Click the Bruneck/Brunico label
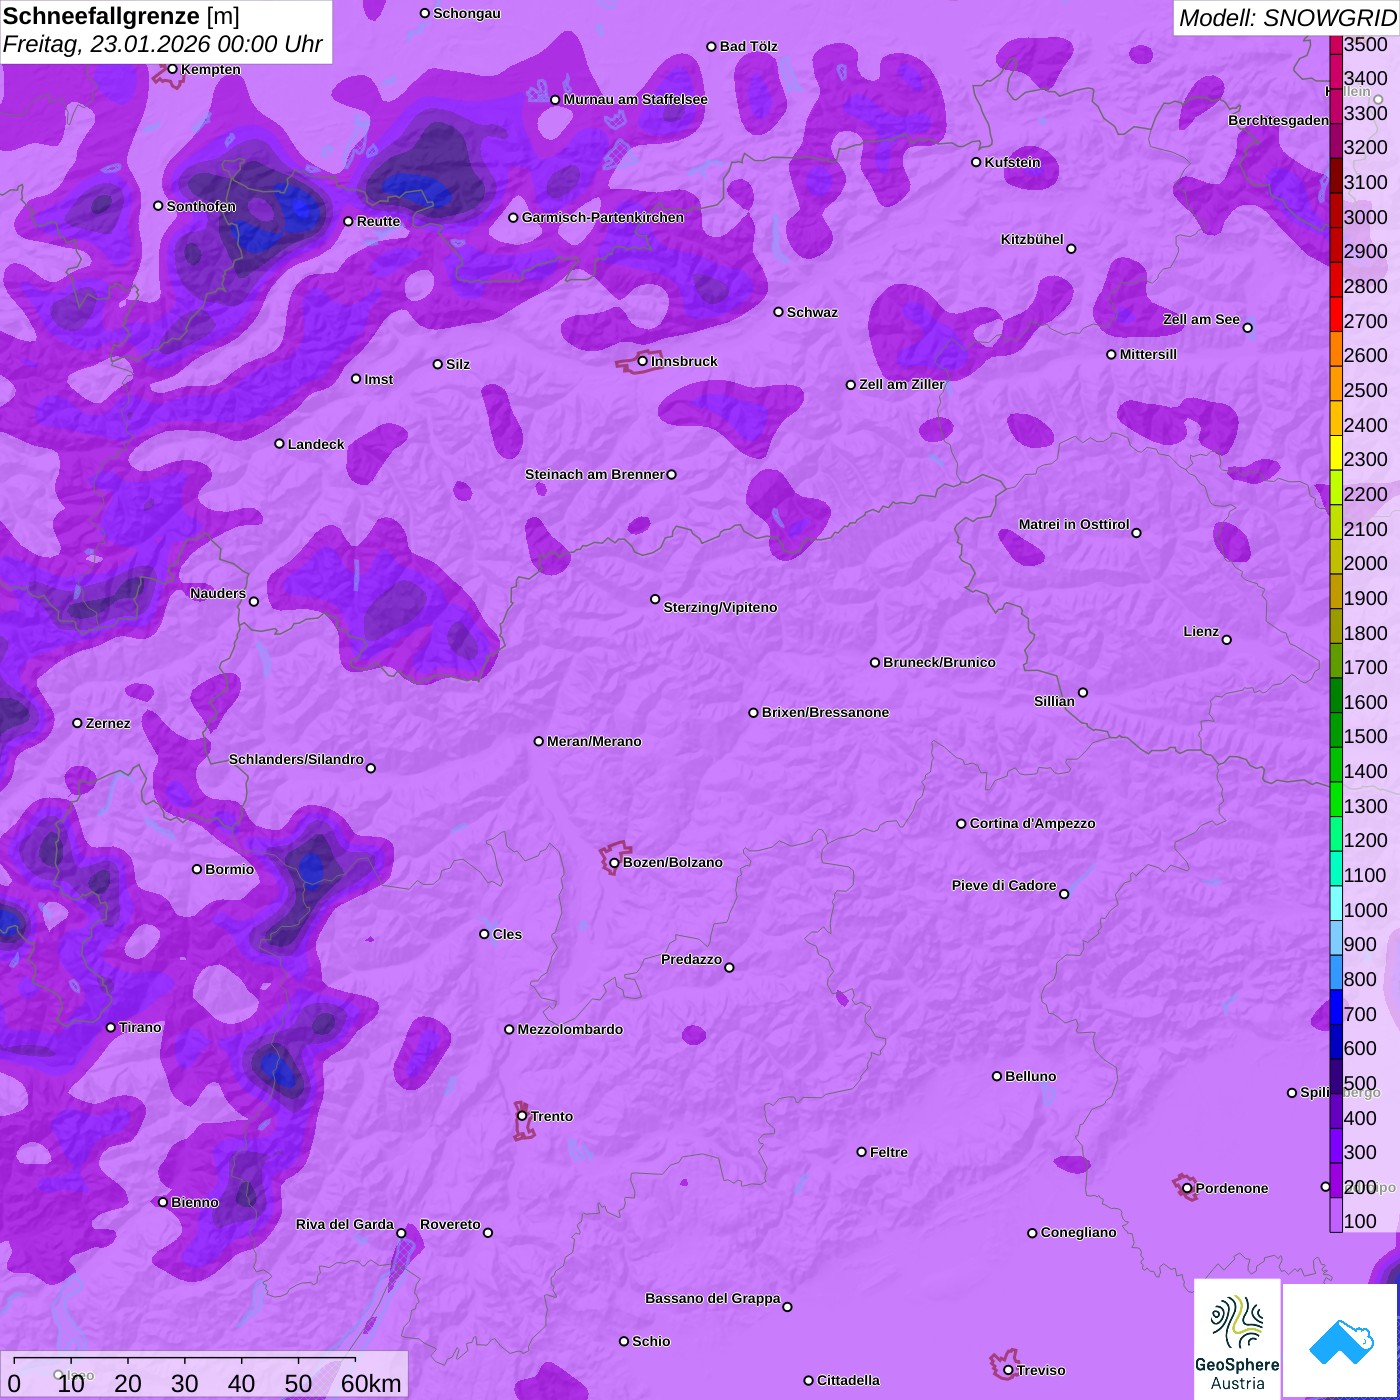This screenshot has height=1400, width=1400. [x=939, y=662]
